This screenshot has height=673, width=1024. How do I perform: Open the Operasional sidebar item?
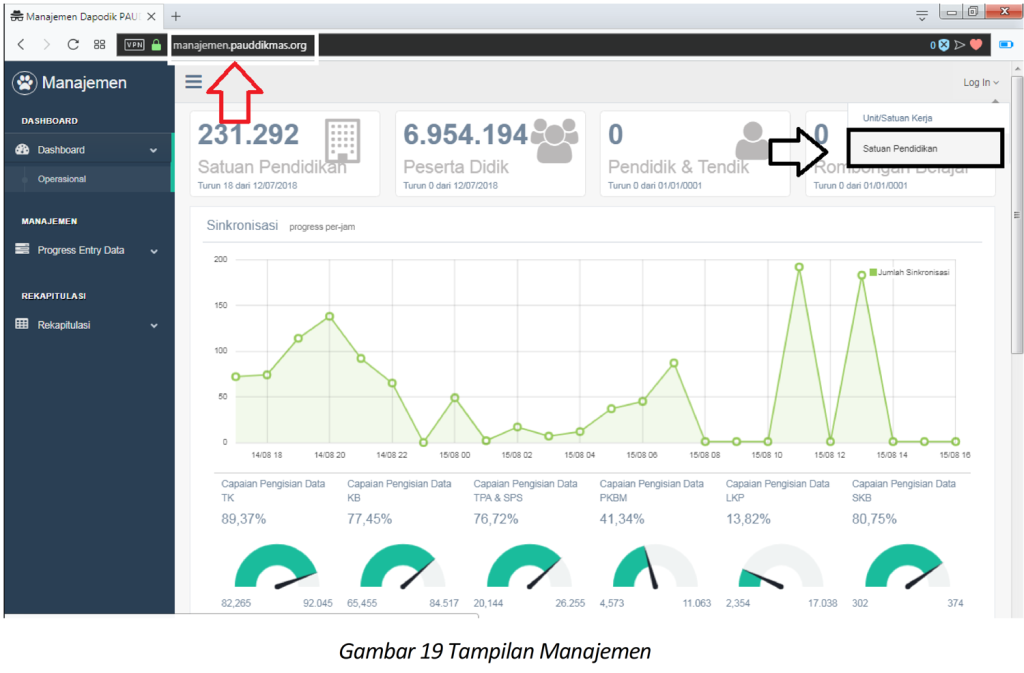click(x=62, y=179)
